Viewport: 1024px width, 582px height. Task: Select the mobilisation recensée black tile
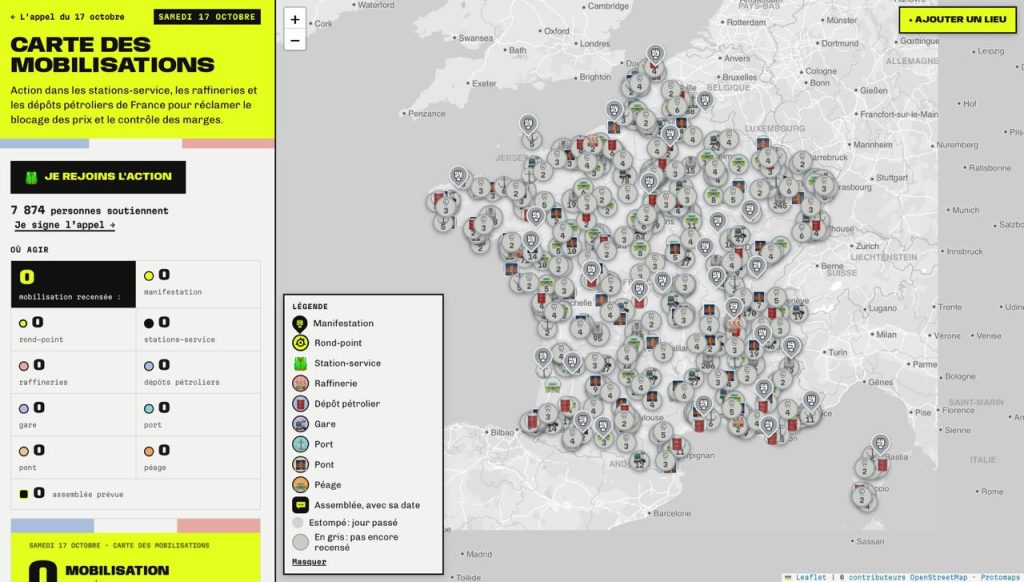(73, 284)
